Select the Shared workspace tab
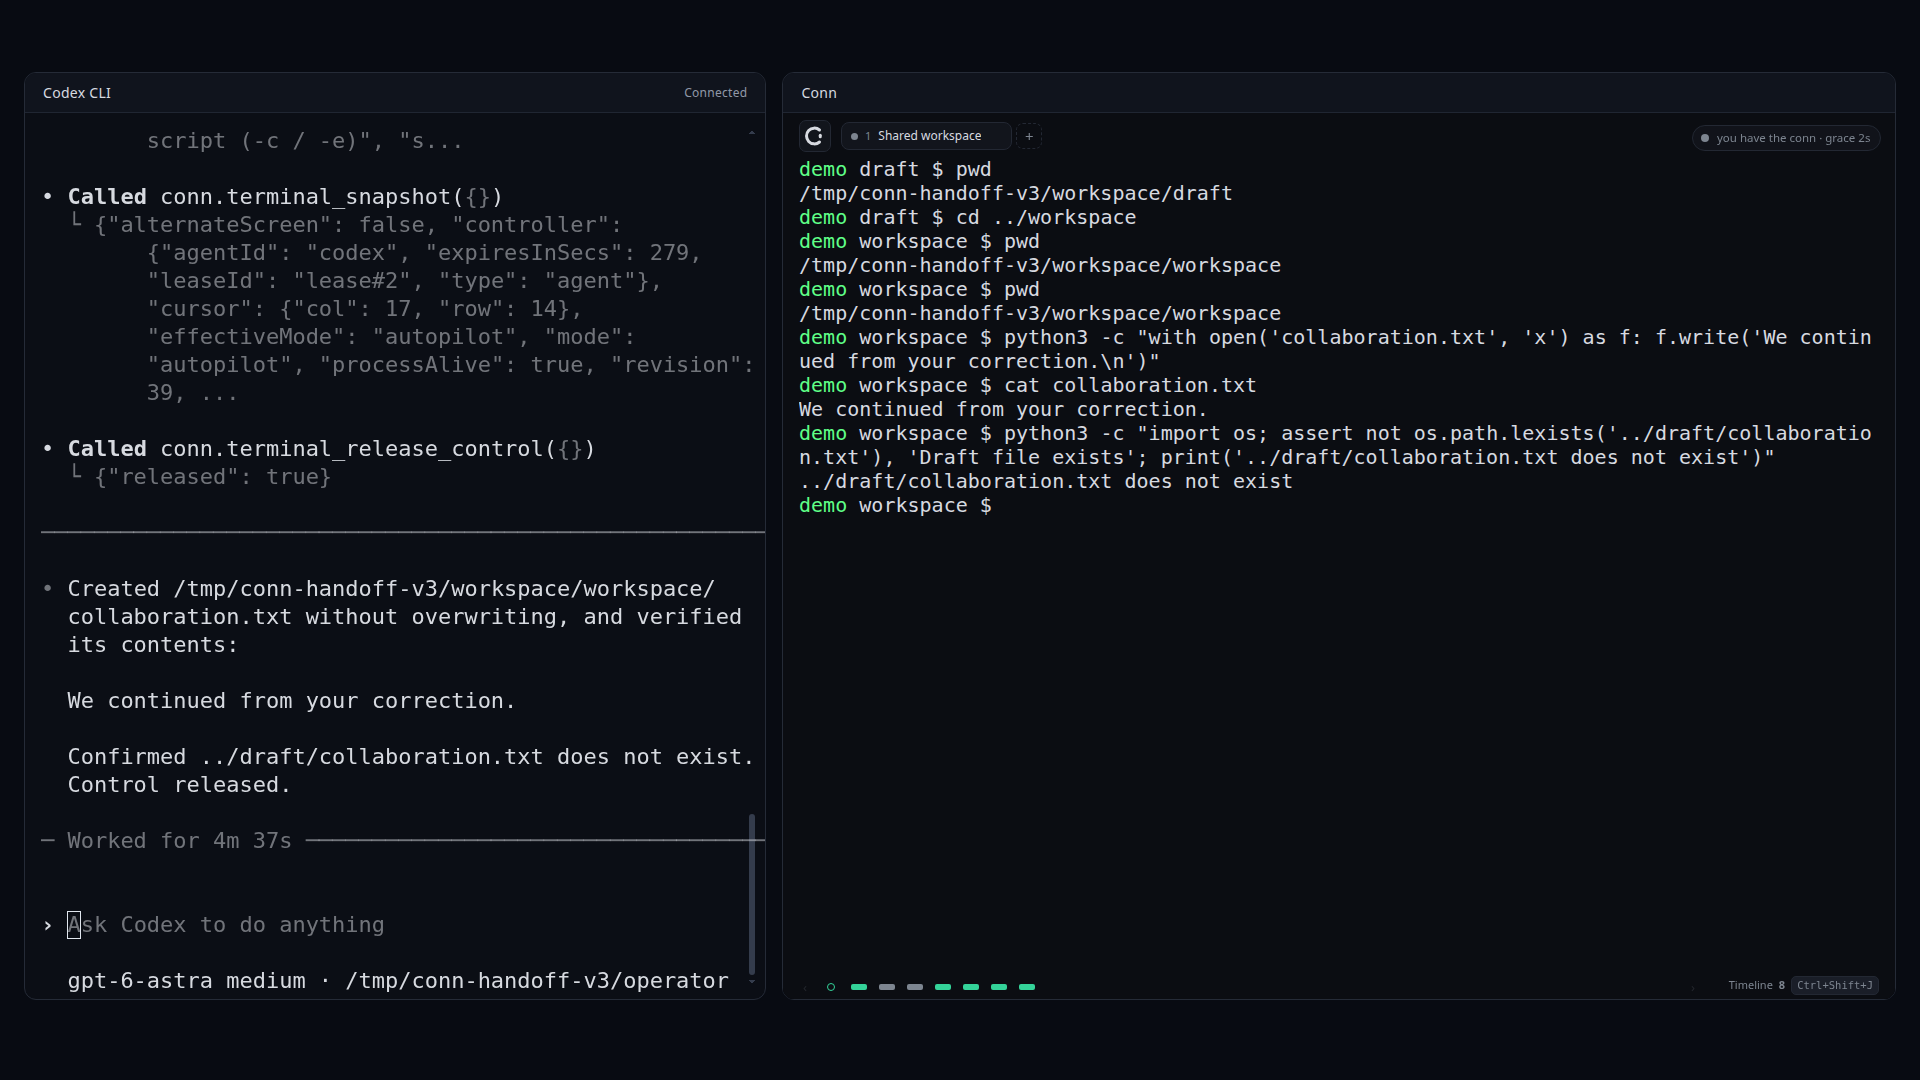The height and width of the screenshot is (1080, 1920). (x=926, y=136)
